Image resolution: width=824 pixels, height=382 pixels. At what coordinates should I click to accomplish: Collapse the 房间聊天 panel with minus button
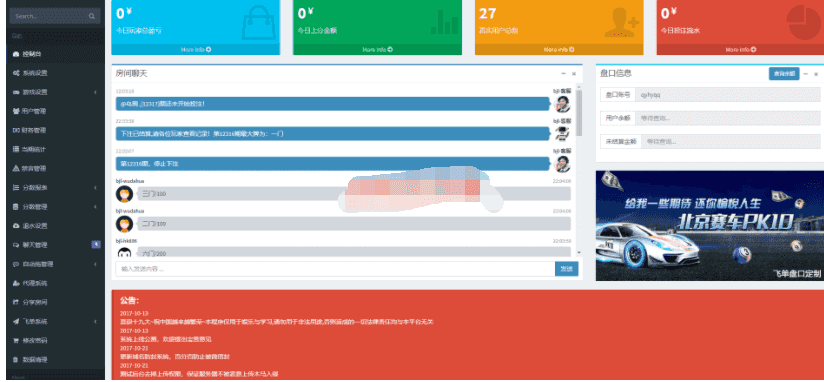point(563,74)
